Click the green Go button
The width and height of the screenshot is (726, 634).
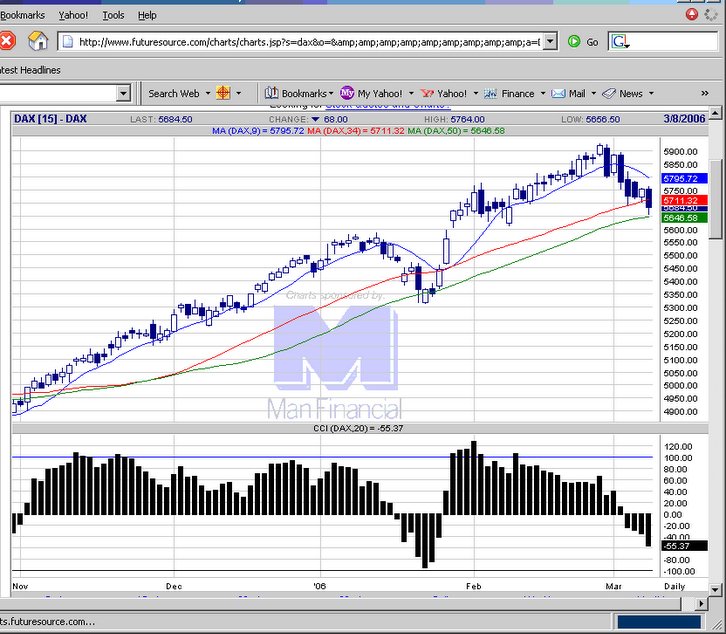point(583,42)
